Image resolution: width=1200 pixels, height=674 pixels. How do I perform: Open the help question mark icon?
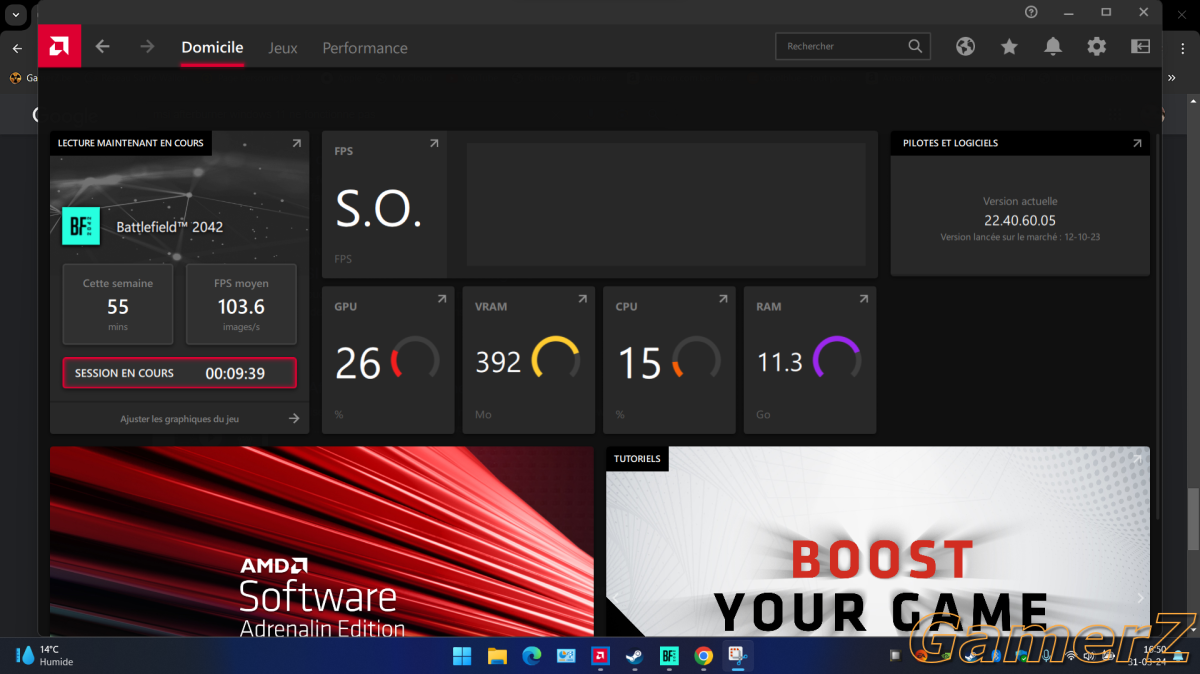1031,12
